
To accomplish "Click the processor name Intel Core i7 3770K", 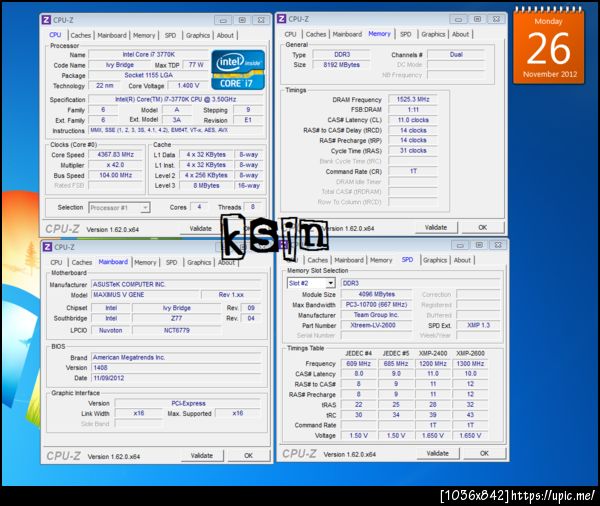I will click(x=148, y=55).
